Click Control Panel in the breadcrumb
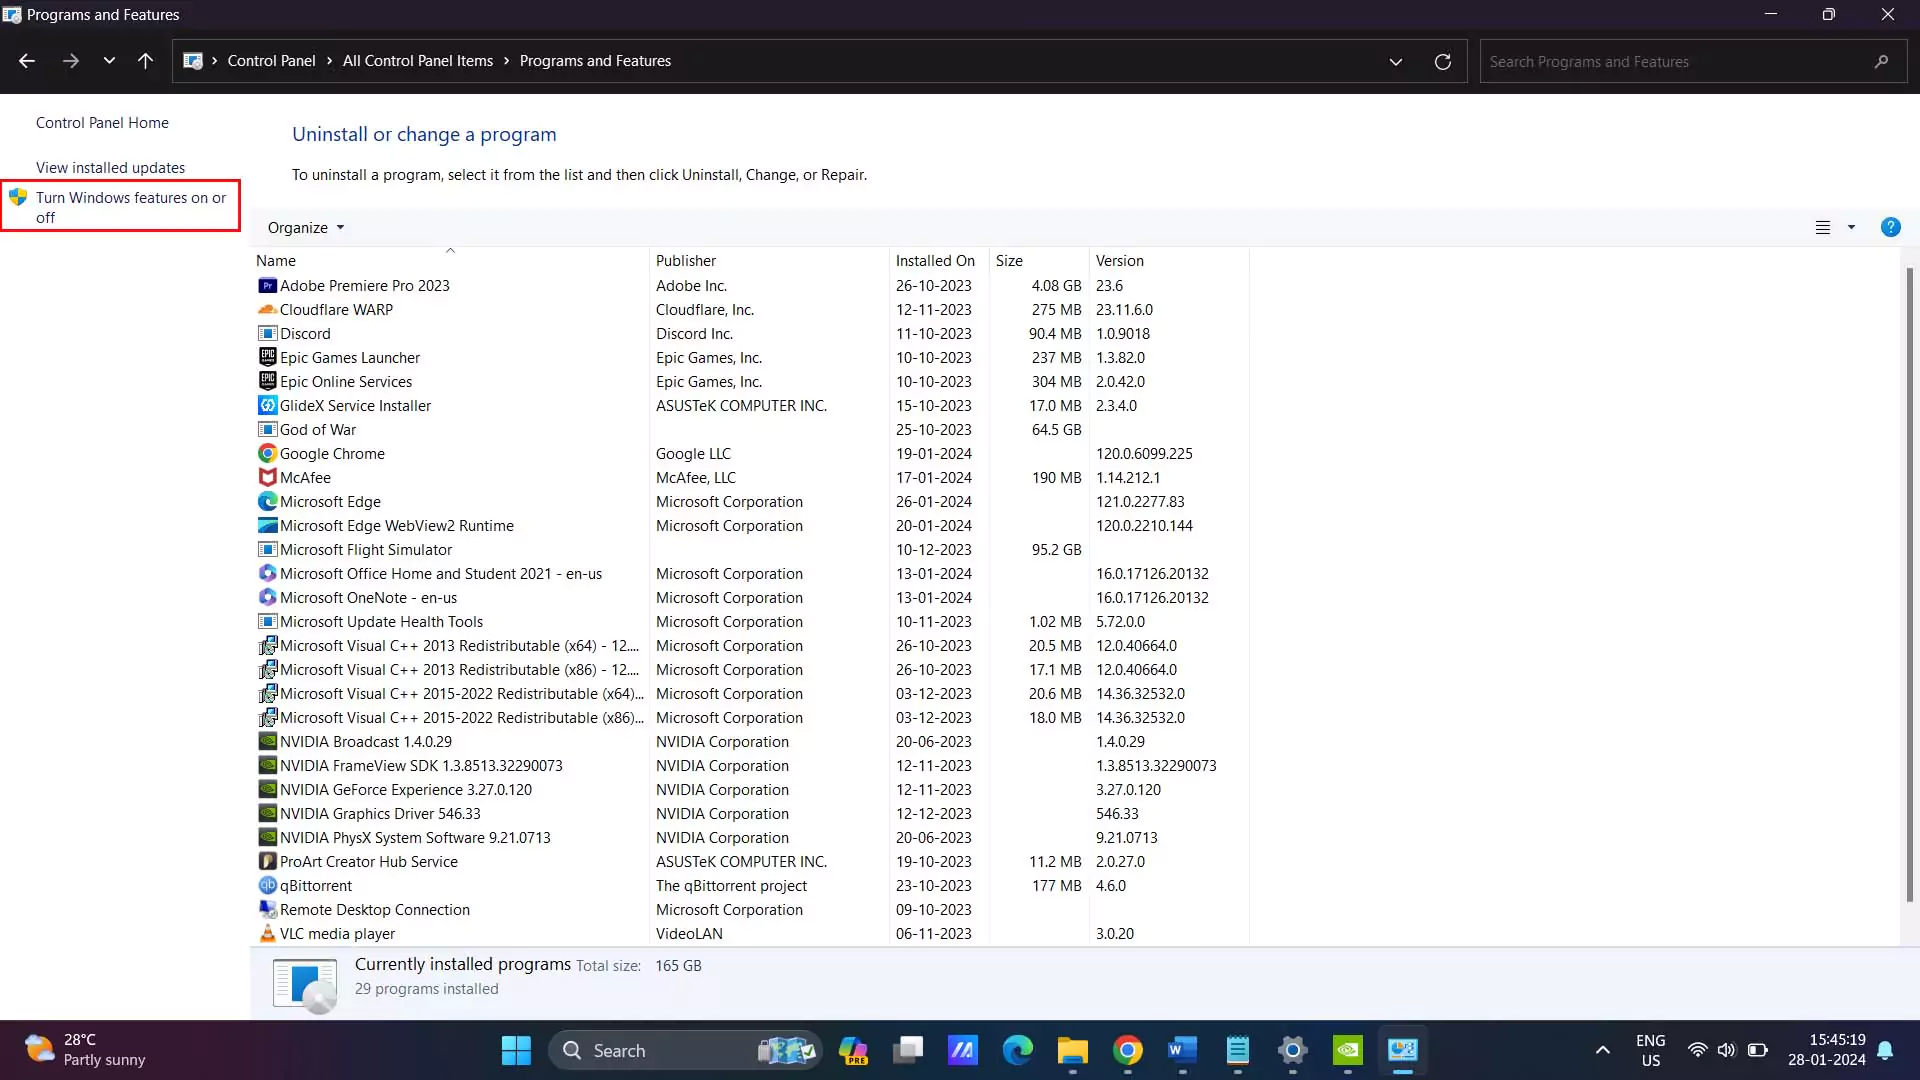This screenshot has width=1920, height=1080. 271,61
